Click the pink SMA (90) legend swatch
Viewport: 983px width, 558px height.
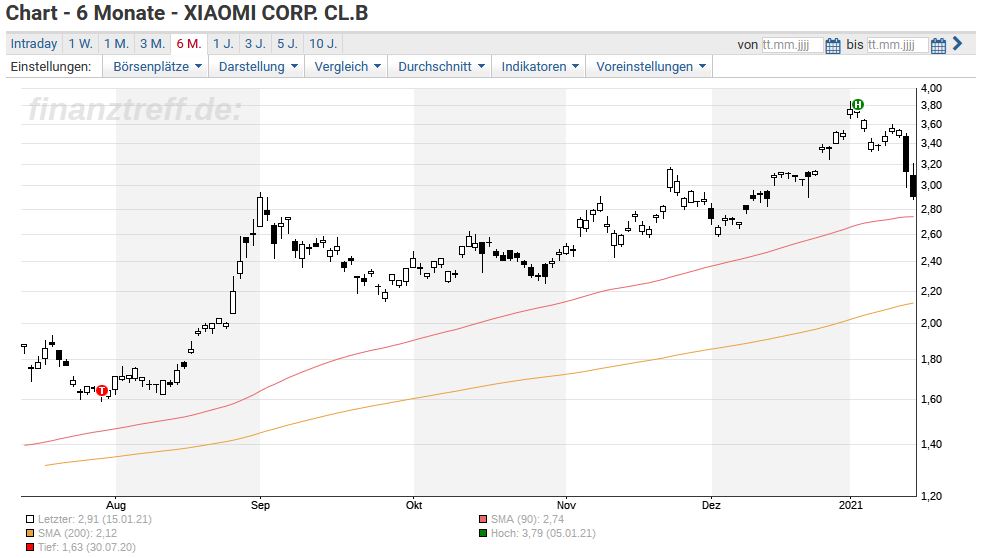click(x=482, y=519)
